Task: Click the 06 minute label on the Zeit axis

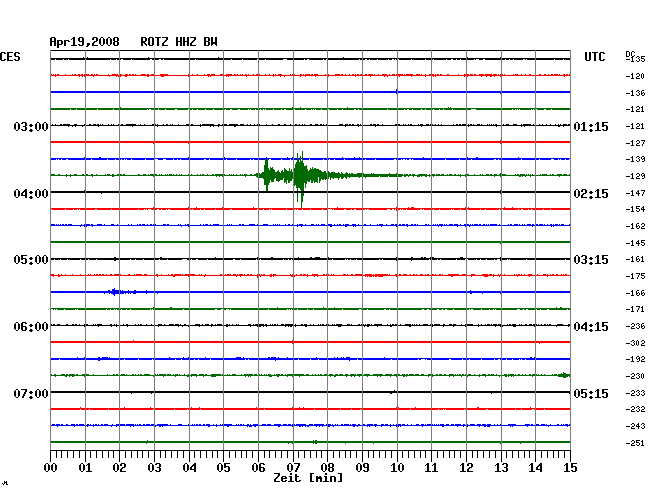Action: [258, 468]
